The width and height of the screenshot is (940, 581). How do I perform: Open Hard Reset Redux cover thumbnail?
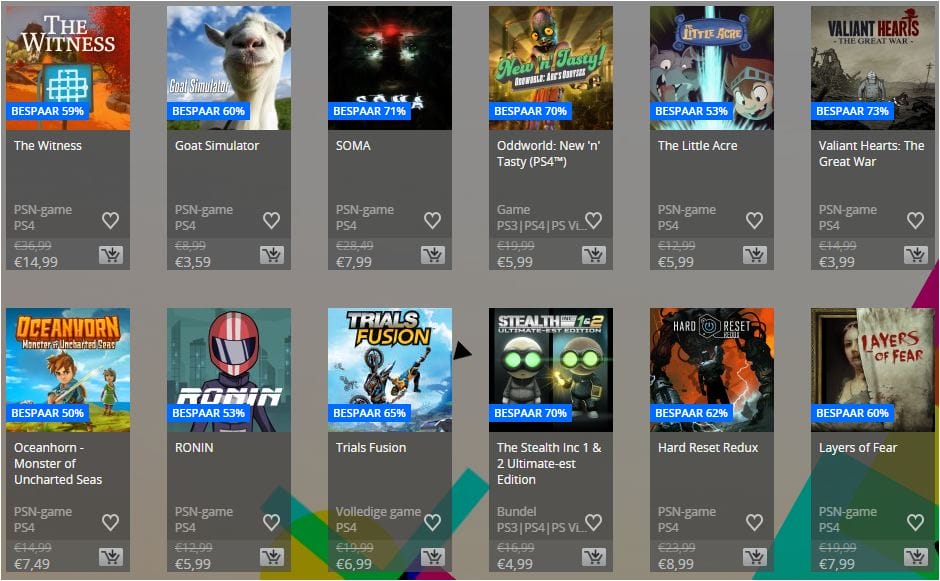[x=712, y=370]
